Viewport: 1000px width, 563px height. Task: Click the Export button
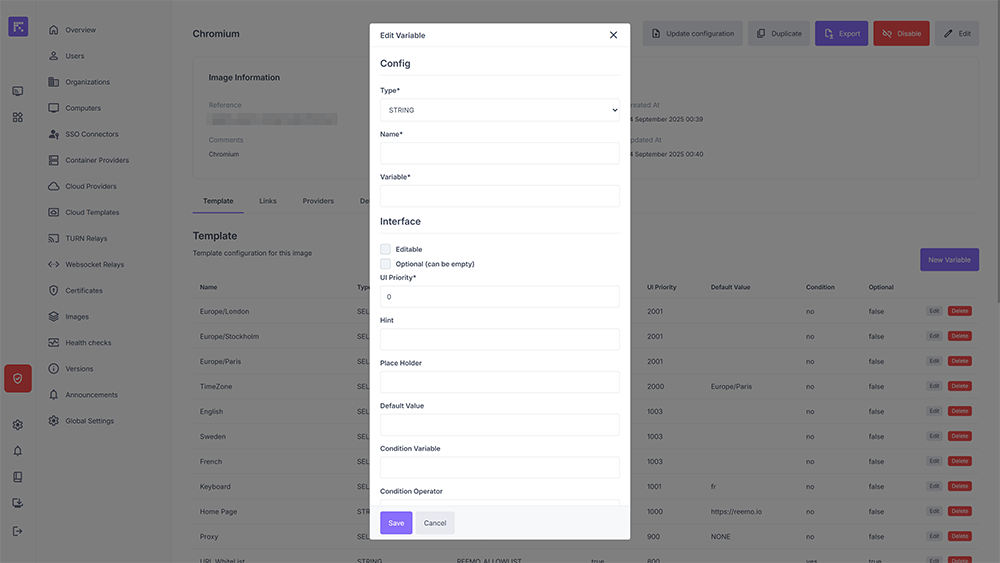click(841, 34)
